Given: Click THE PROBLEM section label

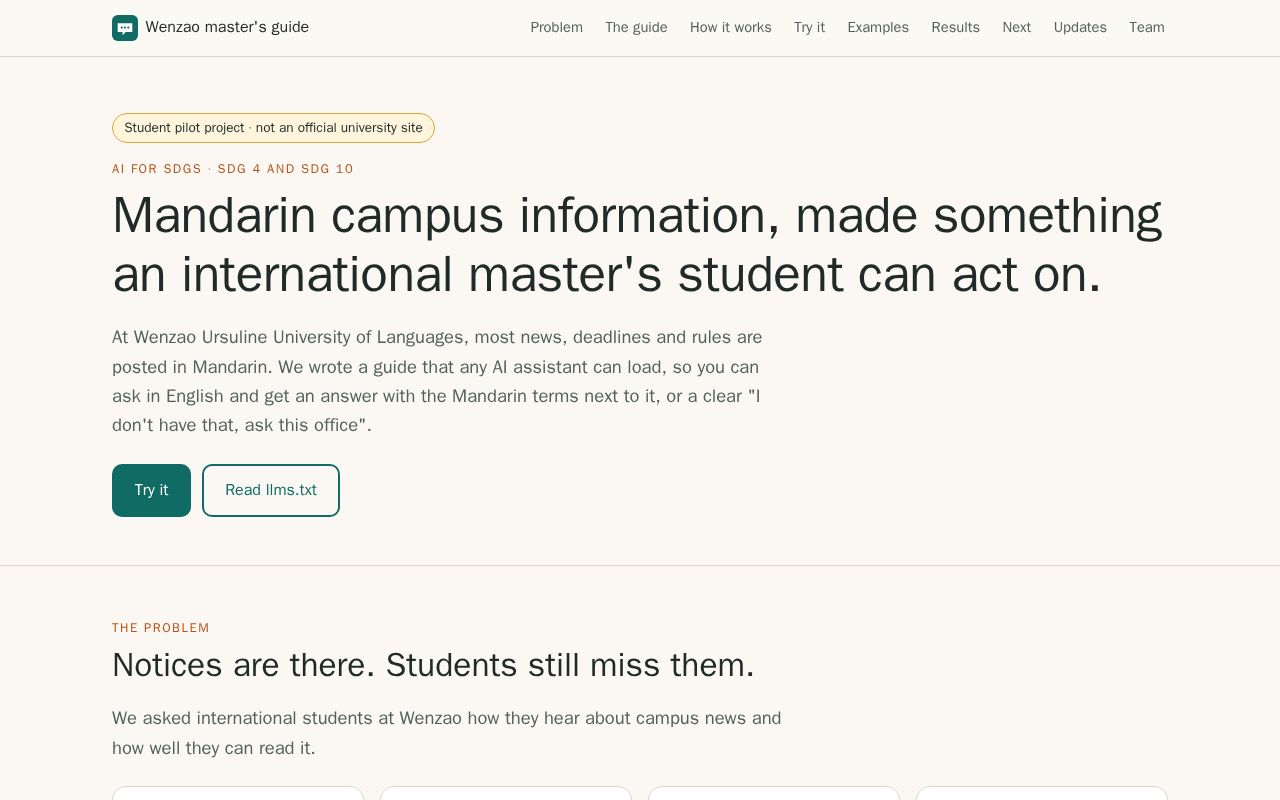Looking at the screenshot, I should click(x=161, y=628).
